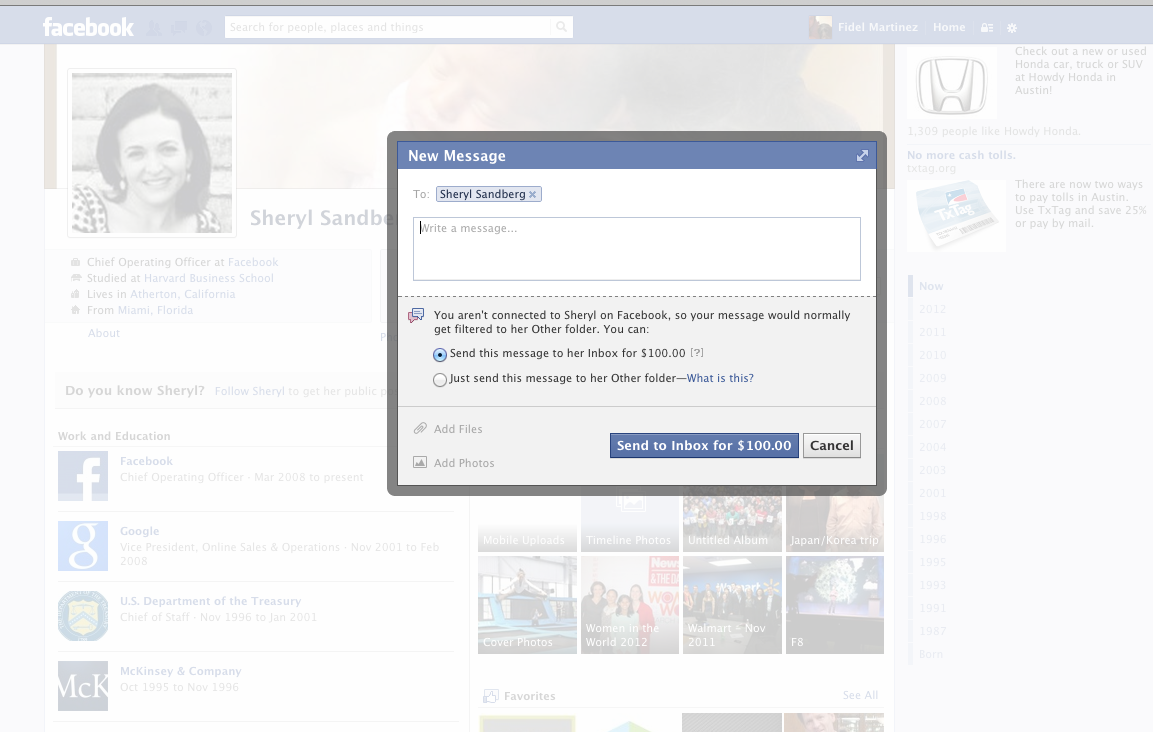Click the Google workplace logo icon
Screen dimensions: 1153x732
pyautogui.click(x=83, y=546)
